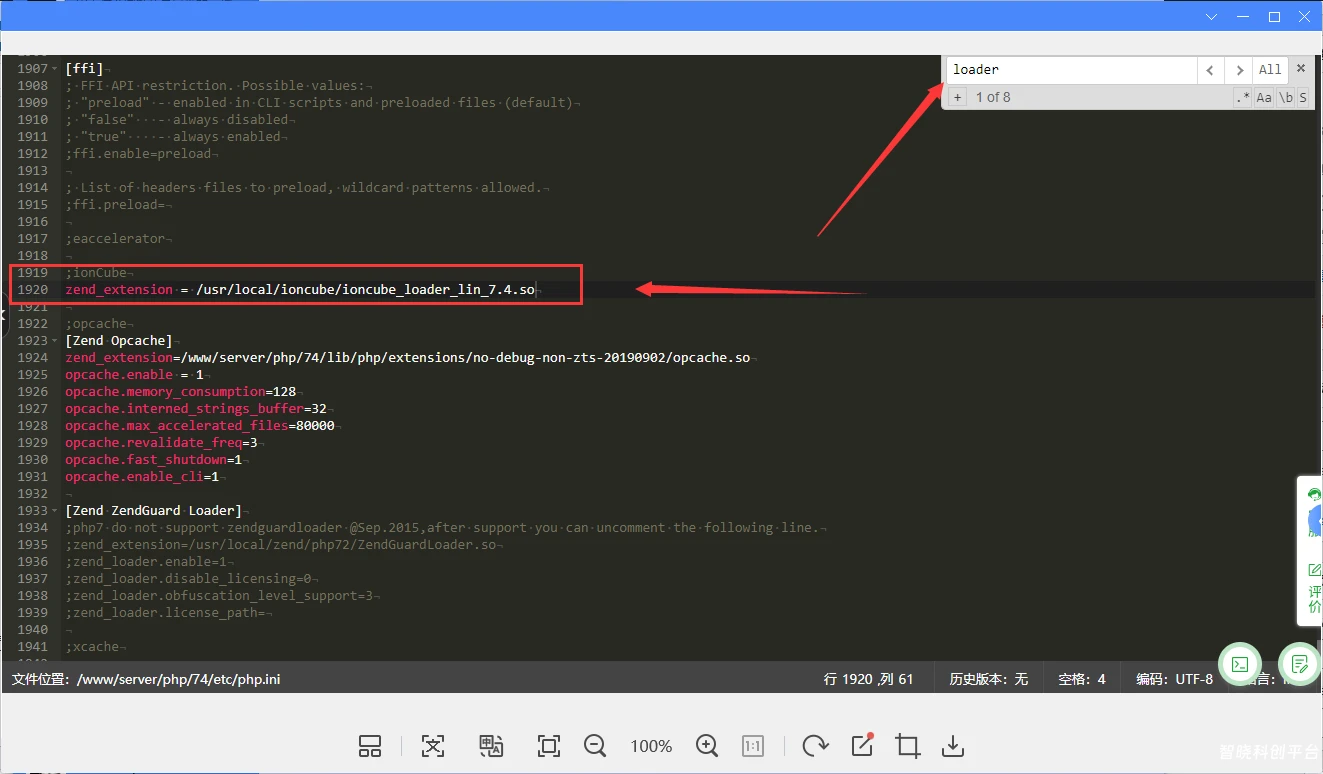Viewport: 1323px width, 774px height.
Task: Select the crop tool
Action: (908, 746)
